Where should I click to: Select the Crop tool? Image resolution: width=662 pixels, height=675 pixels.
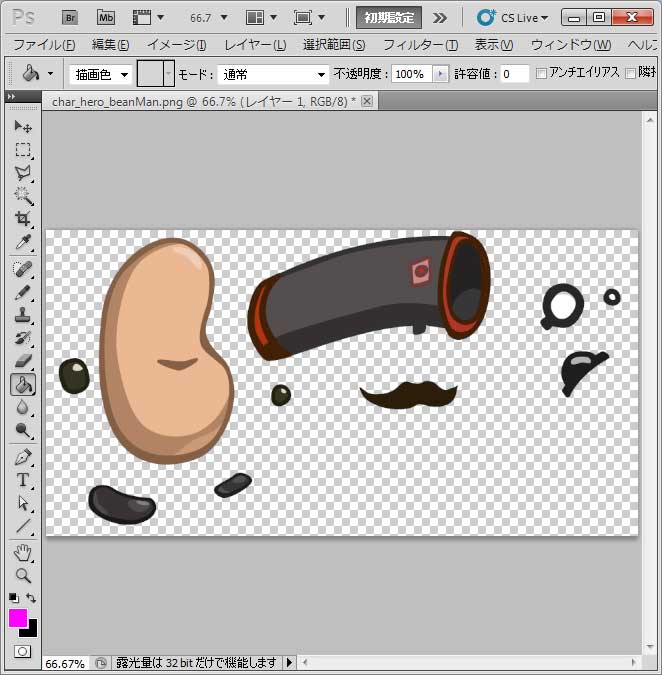coord(23,219)
